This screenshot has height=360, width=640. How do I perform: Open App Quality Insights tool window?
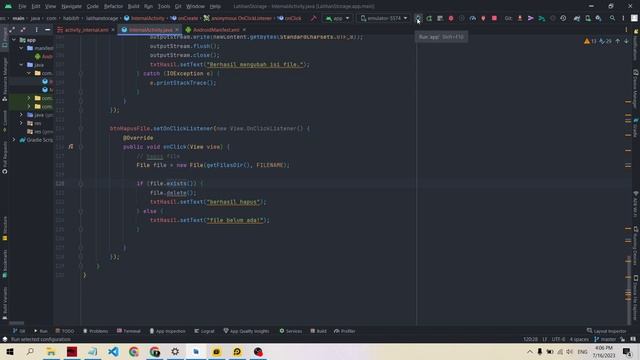pyautogui.click(x=247, y=331)
